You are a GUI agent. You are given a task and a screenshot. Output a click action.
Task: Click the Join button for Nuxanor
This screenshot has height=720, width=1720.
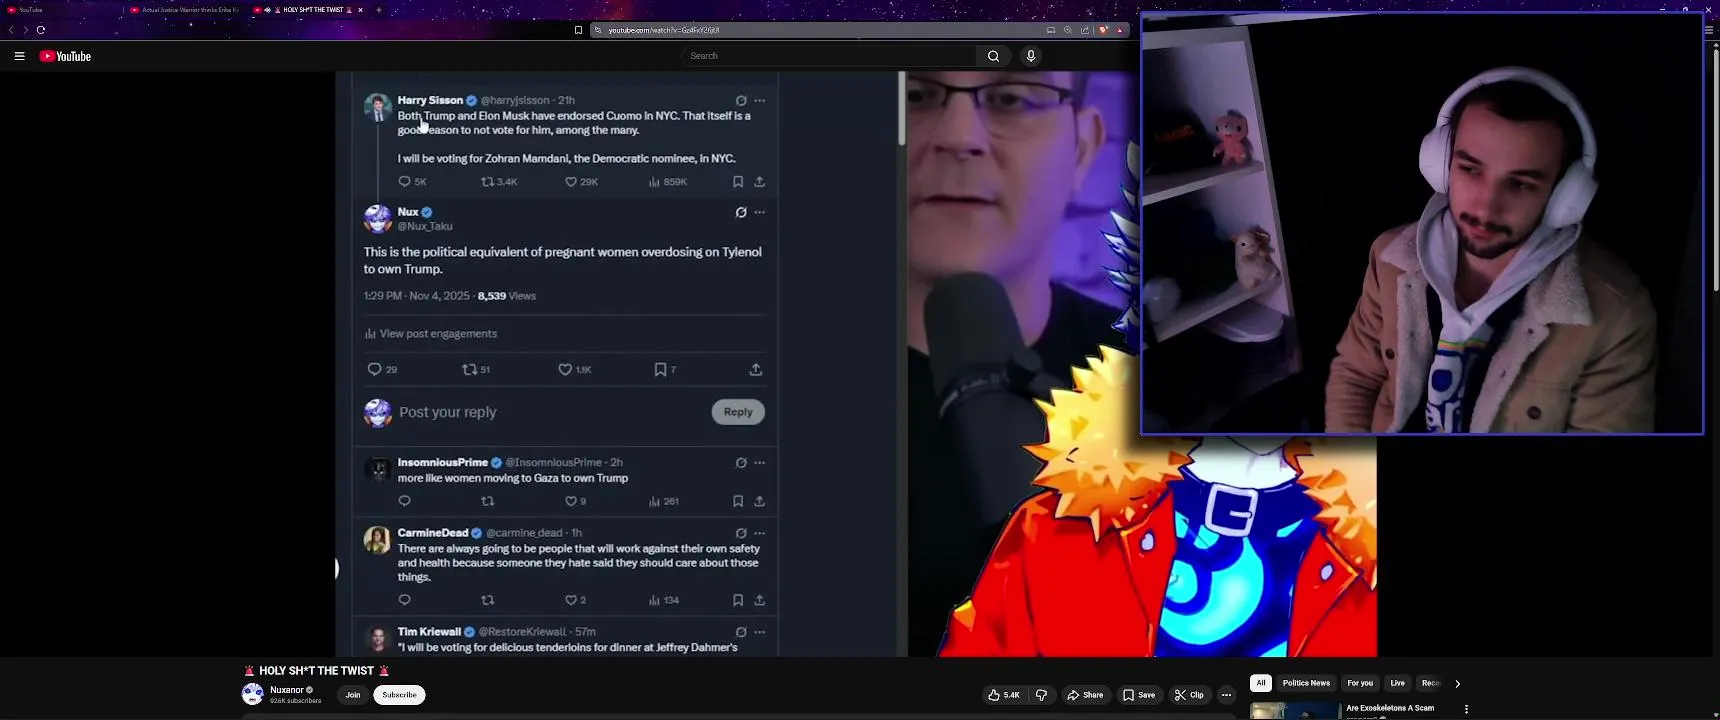pos(353,695)
